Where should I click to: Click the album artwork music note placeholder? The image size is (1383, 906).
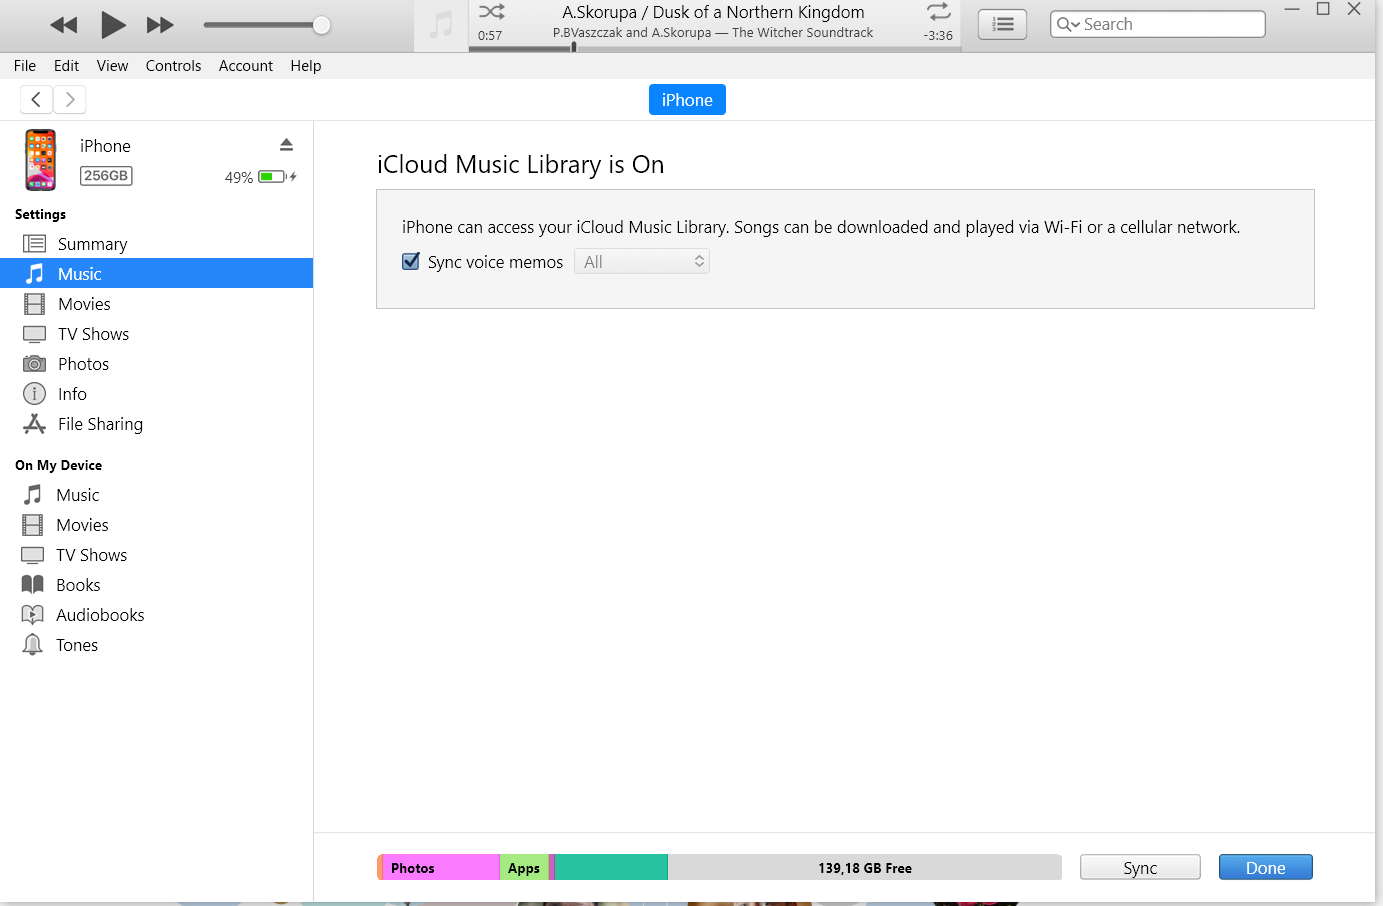(x=440, y=25)
